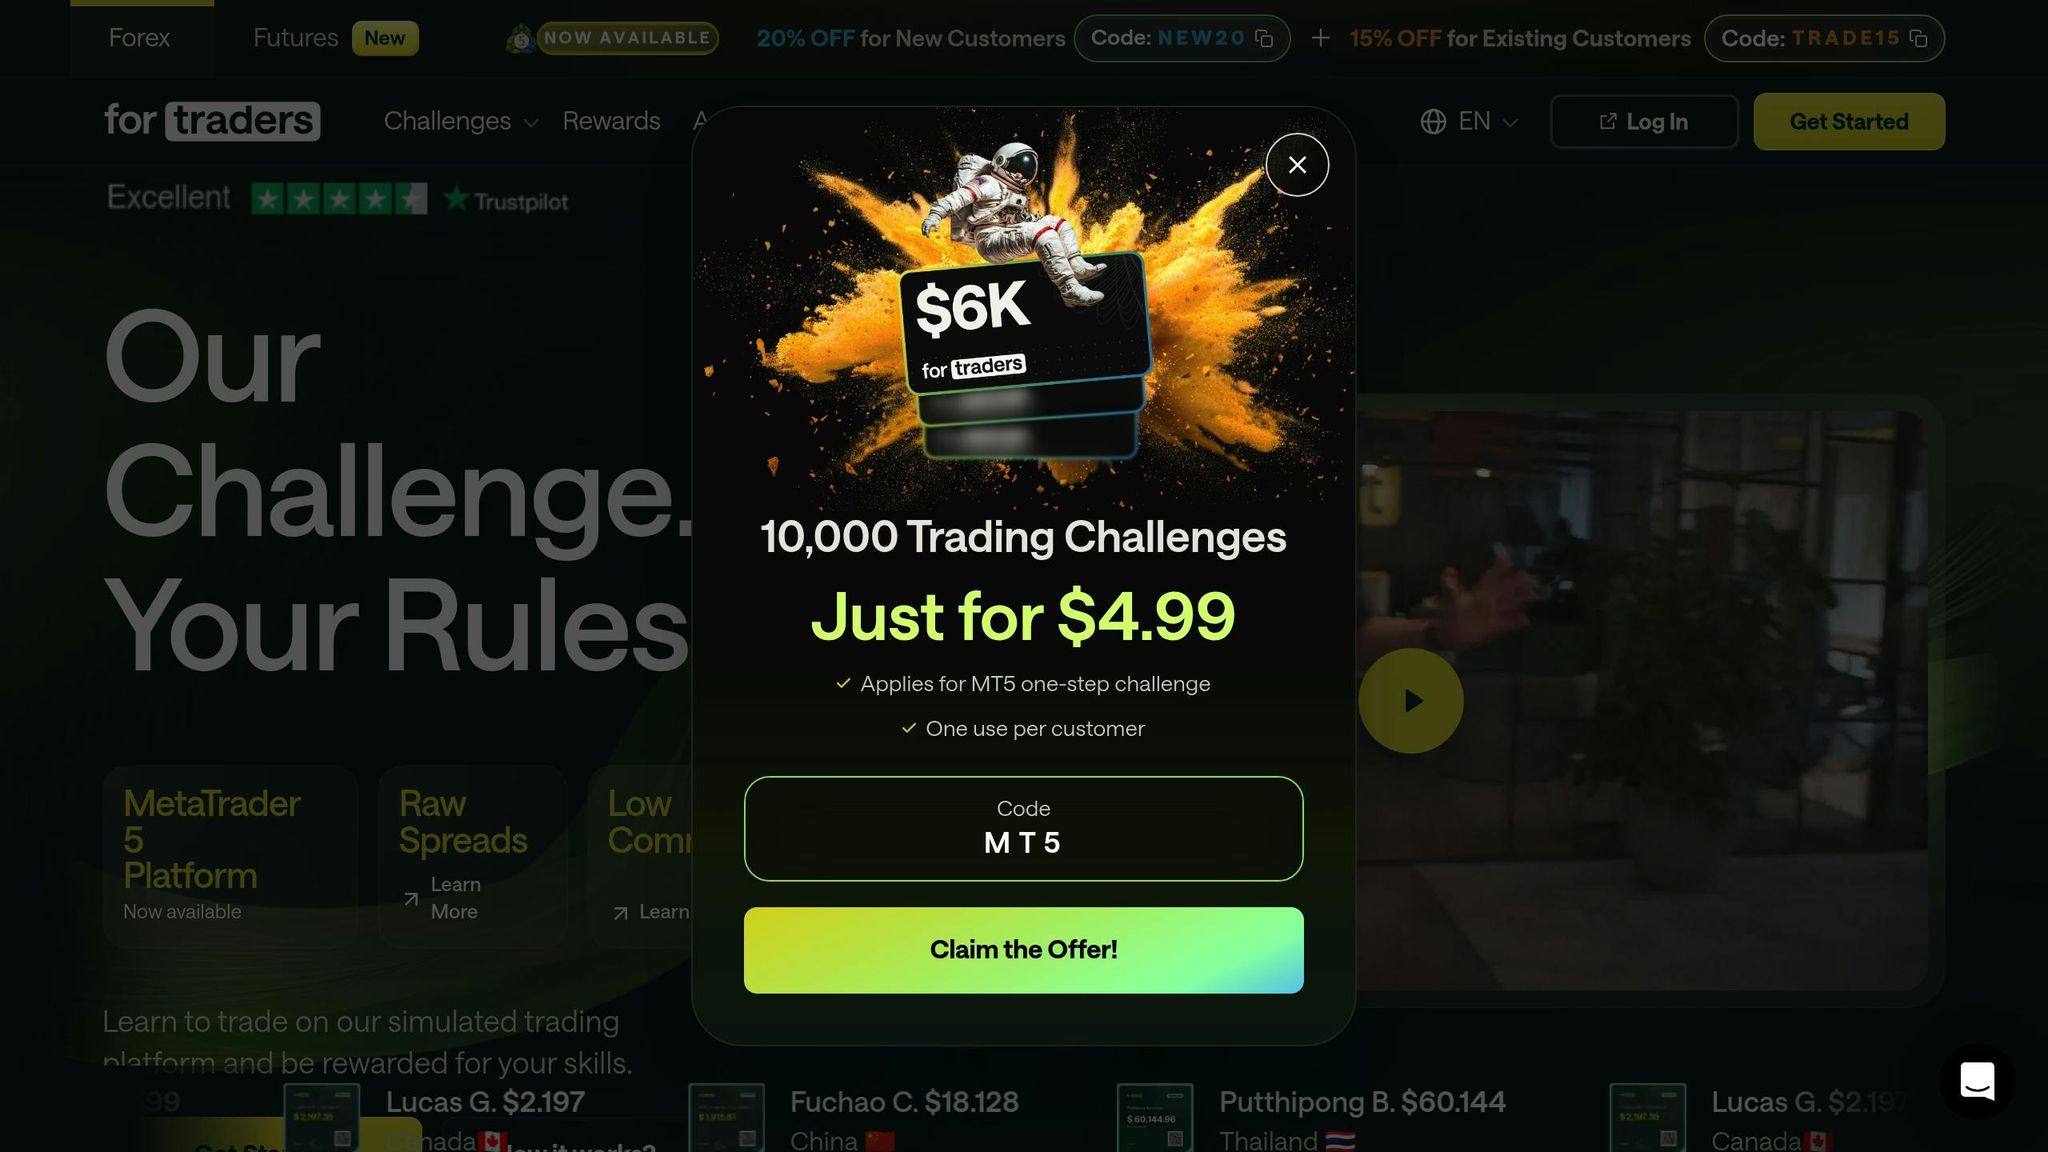2048x1152 pixels.
Task: Click the Trustpilot star logo
Action: coord(456,199)
